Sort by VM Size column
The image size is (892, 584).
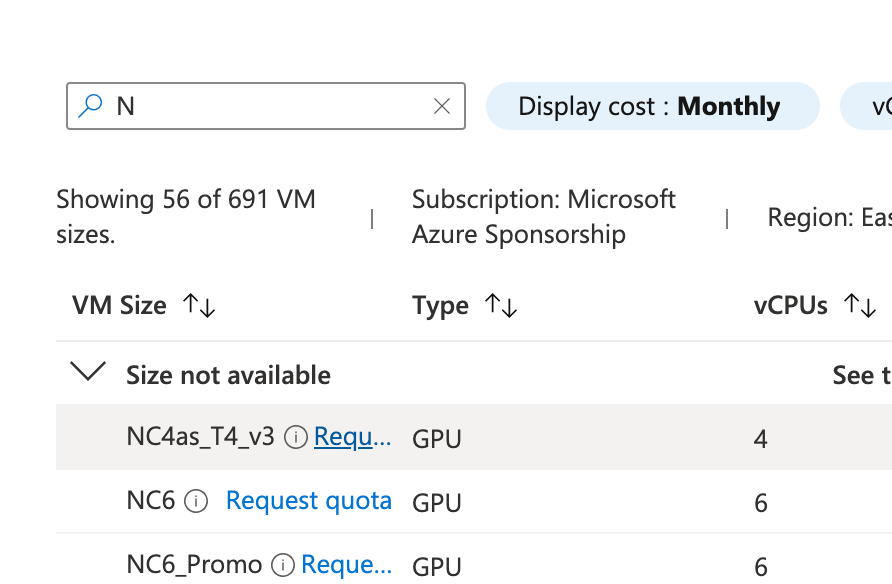pos(200,306)
